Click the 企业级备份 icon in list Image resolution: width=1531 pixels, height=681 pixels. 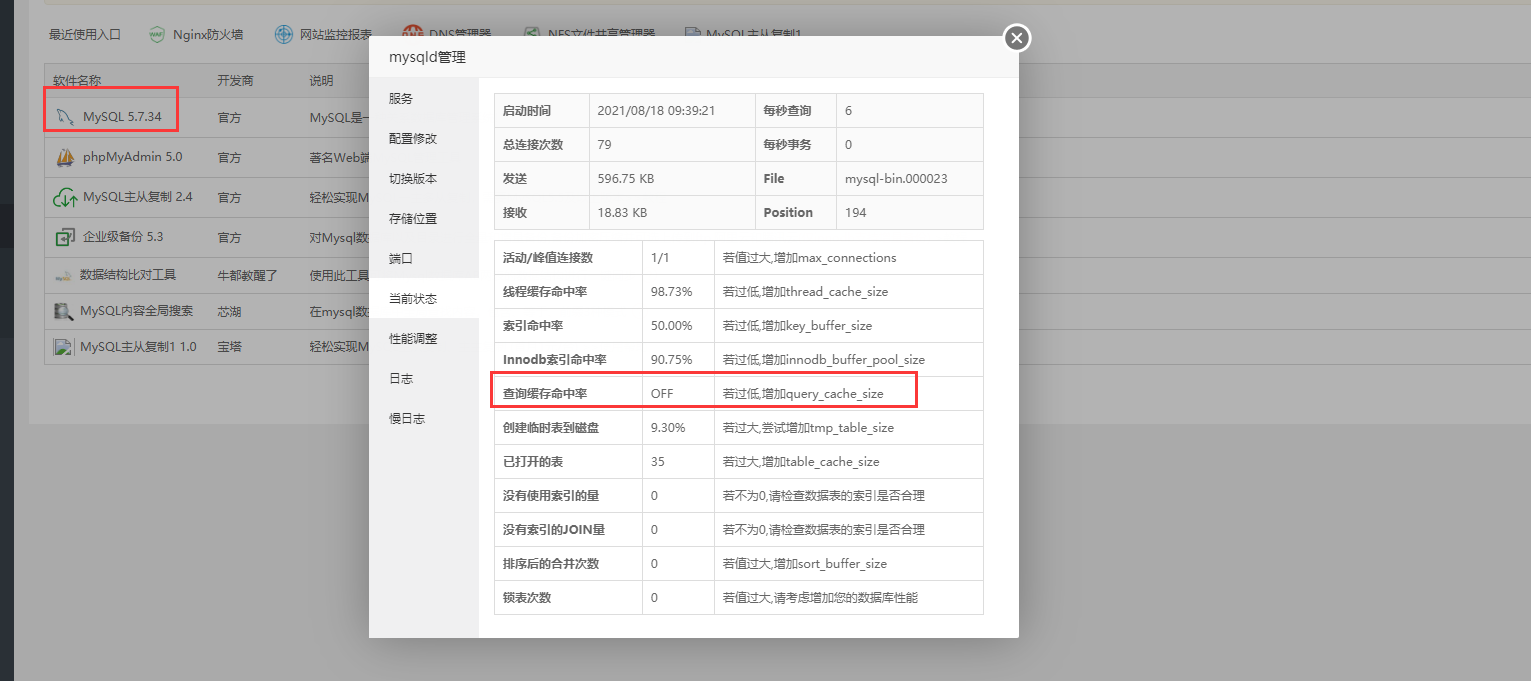[x=65, y=237]
